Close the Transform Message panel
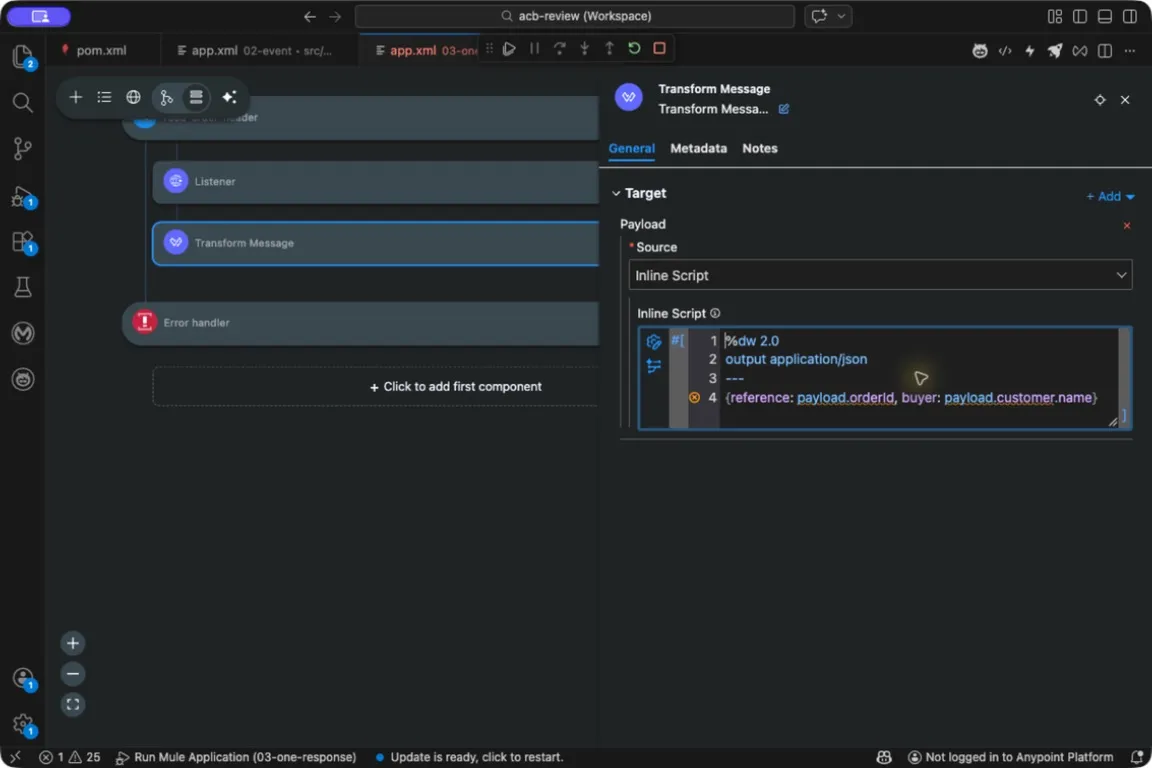This screenshot has width=1152, height=768. click(x=1125, y=100)
